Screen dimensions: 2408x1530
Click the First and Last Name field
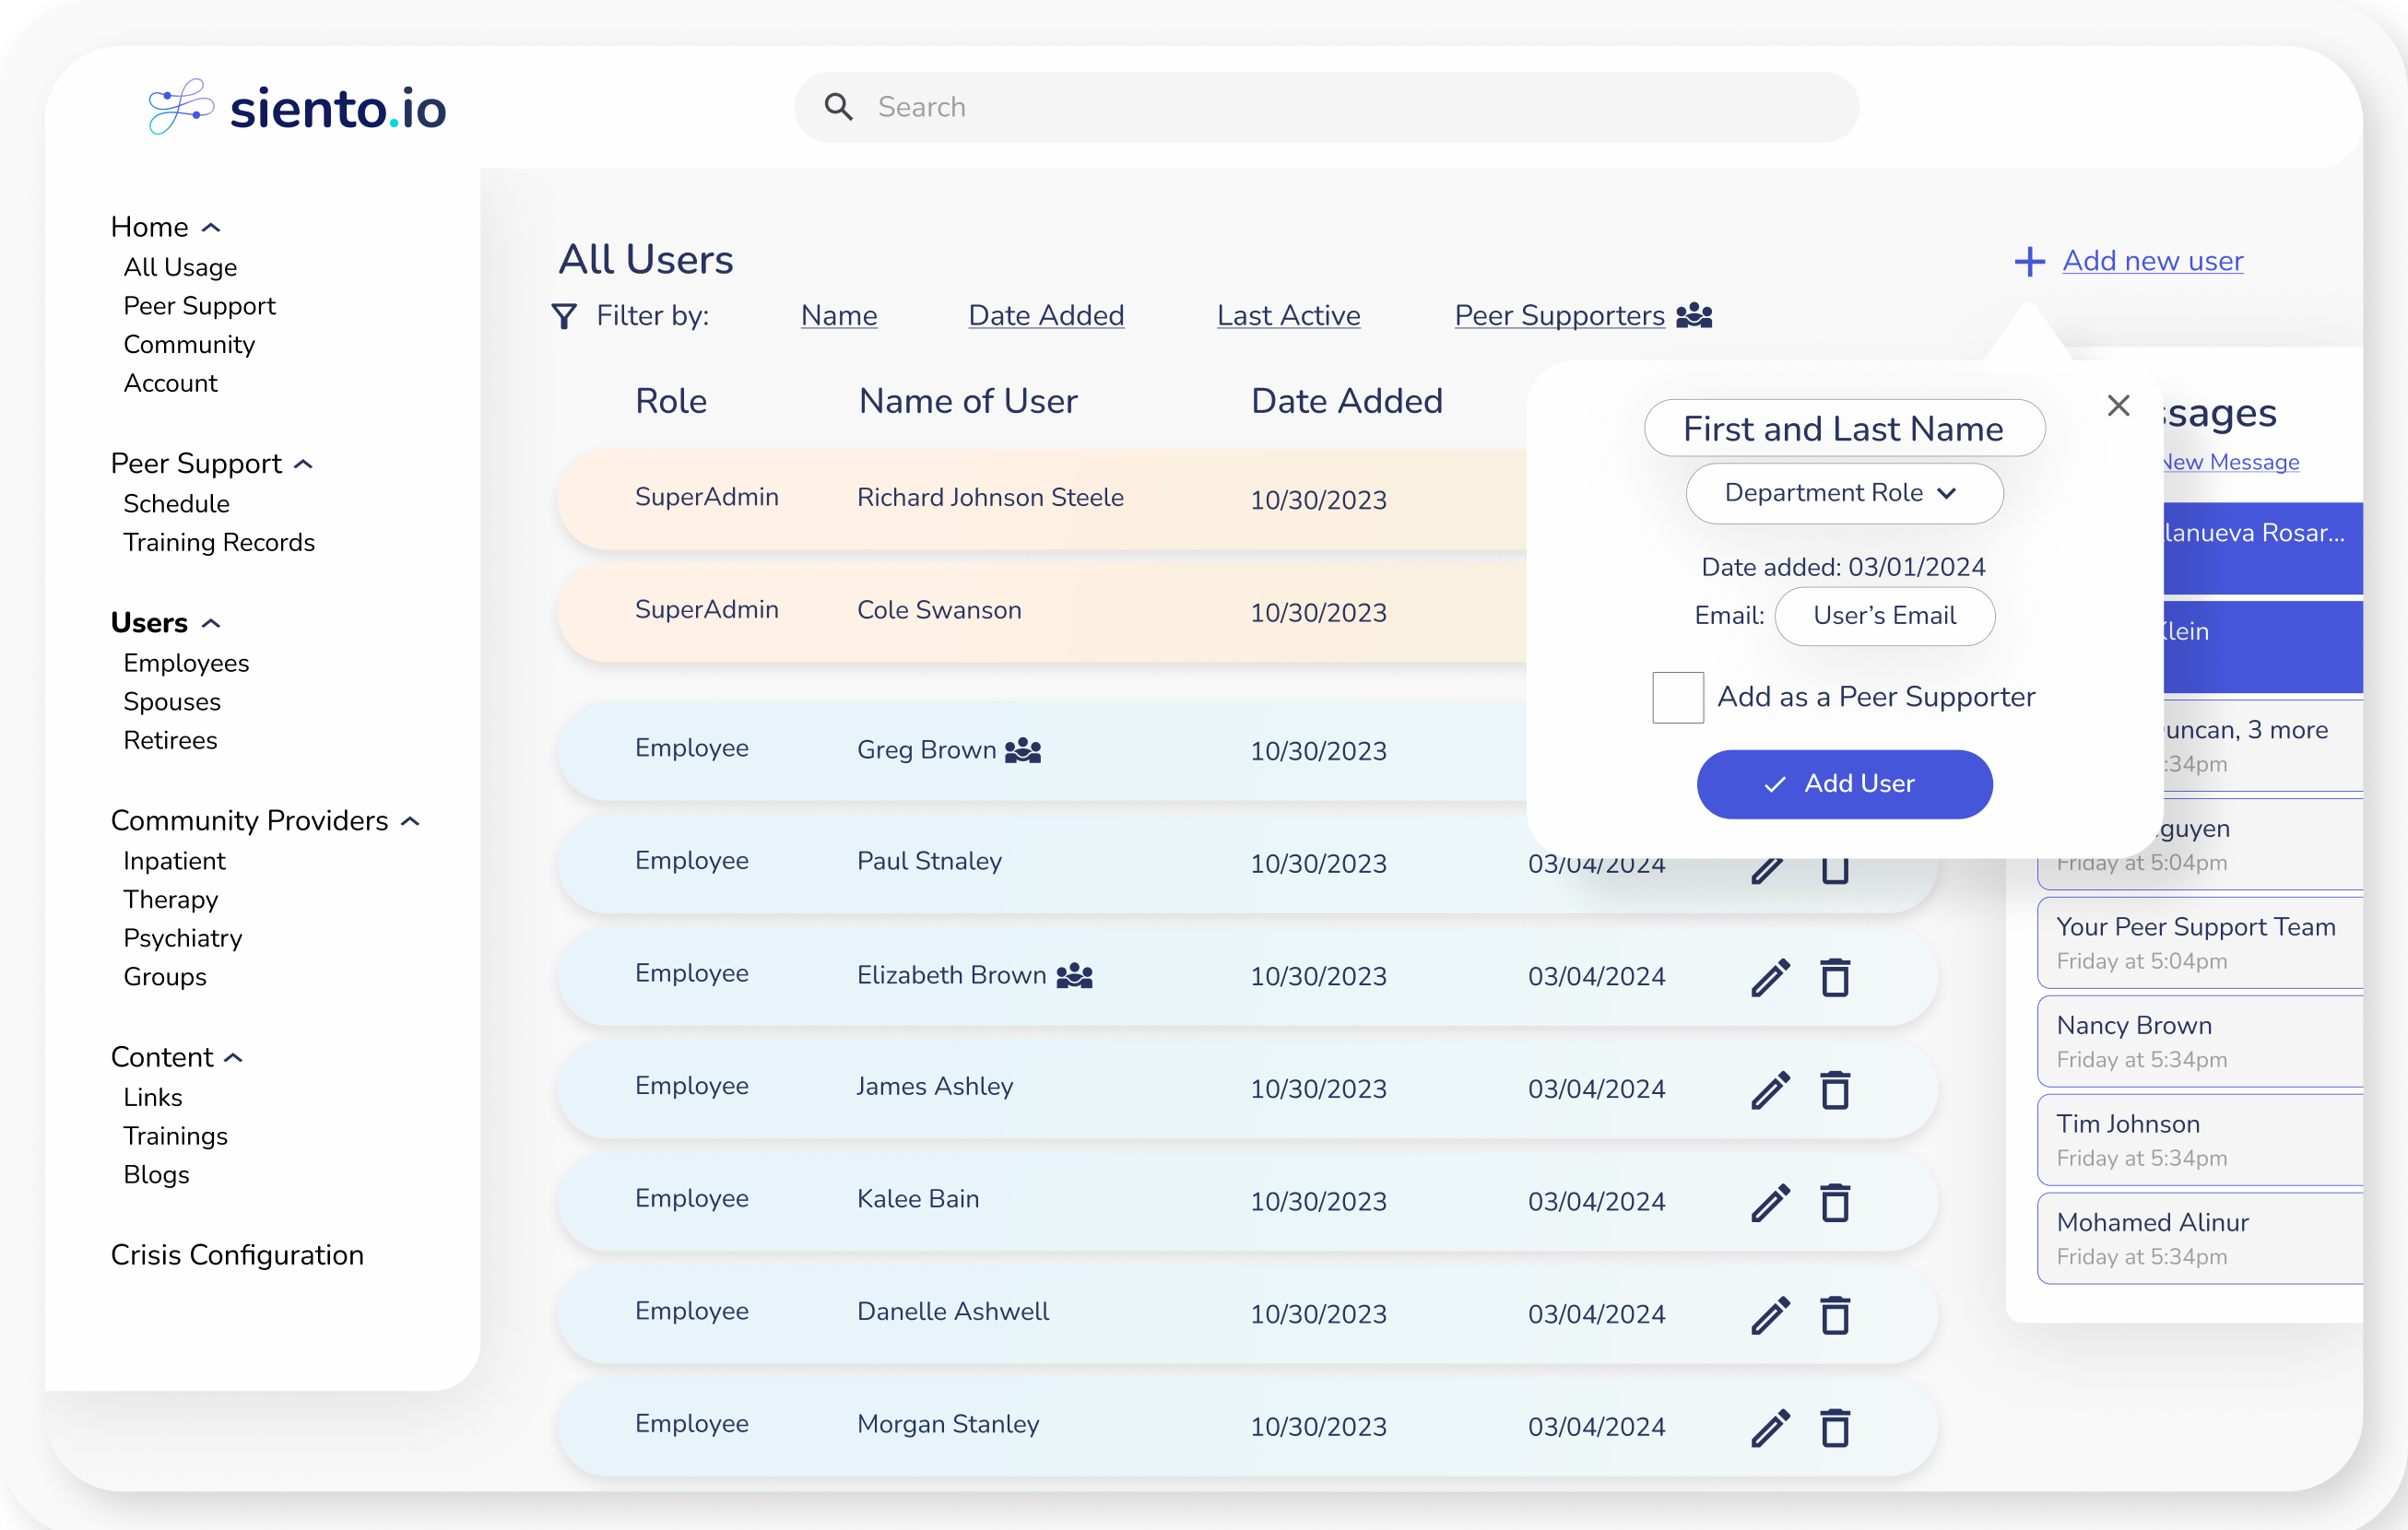tap(1843, 428)
